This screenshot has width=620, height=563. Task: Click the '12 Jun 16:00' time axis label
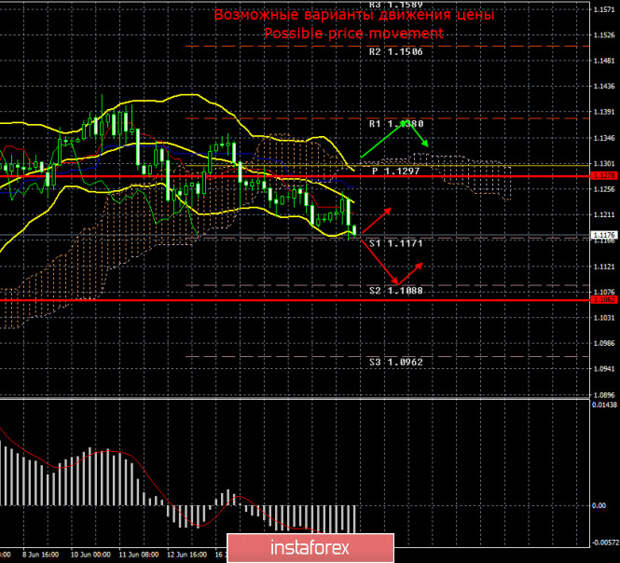[x=187, y=555]
